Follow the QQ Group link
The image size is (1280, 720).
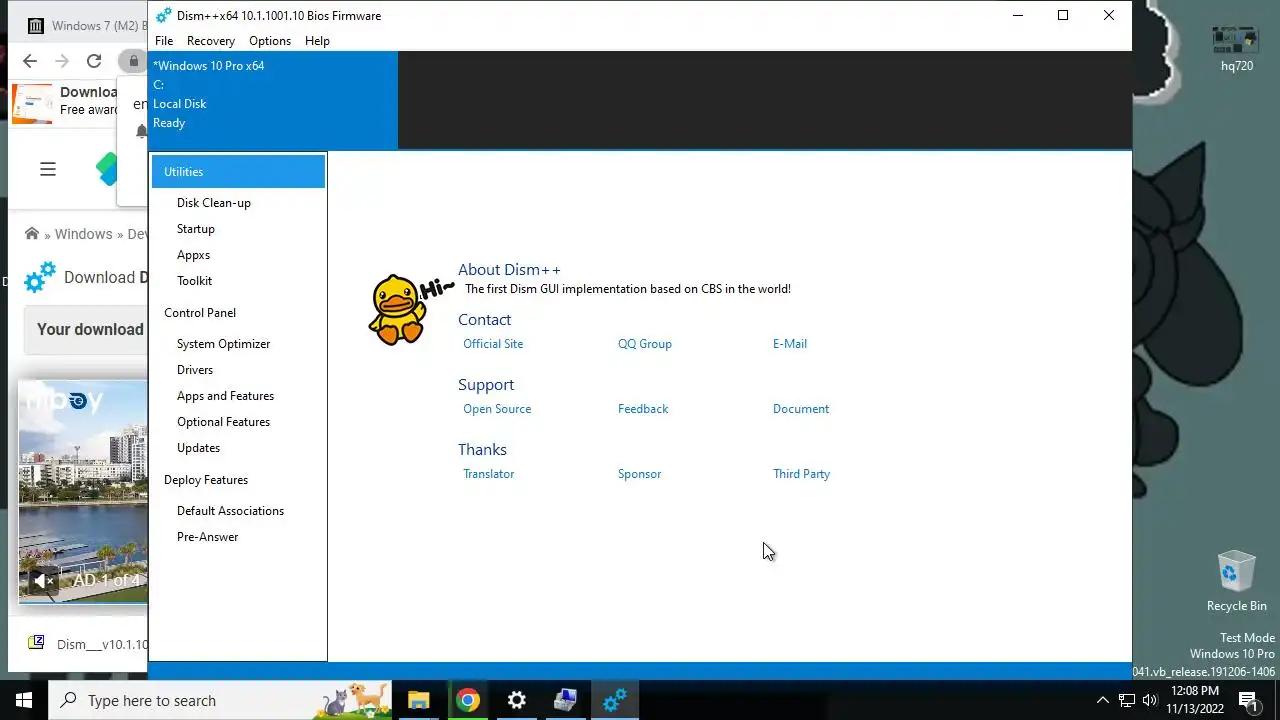(x=645, y=344)
